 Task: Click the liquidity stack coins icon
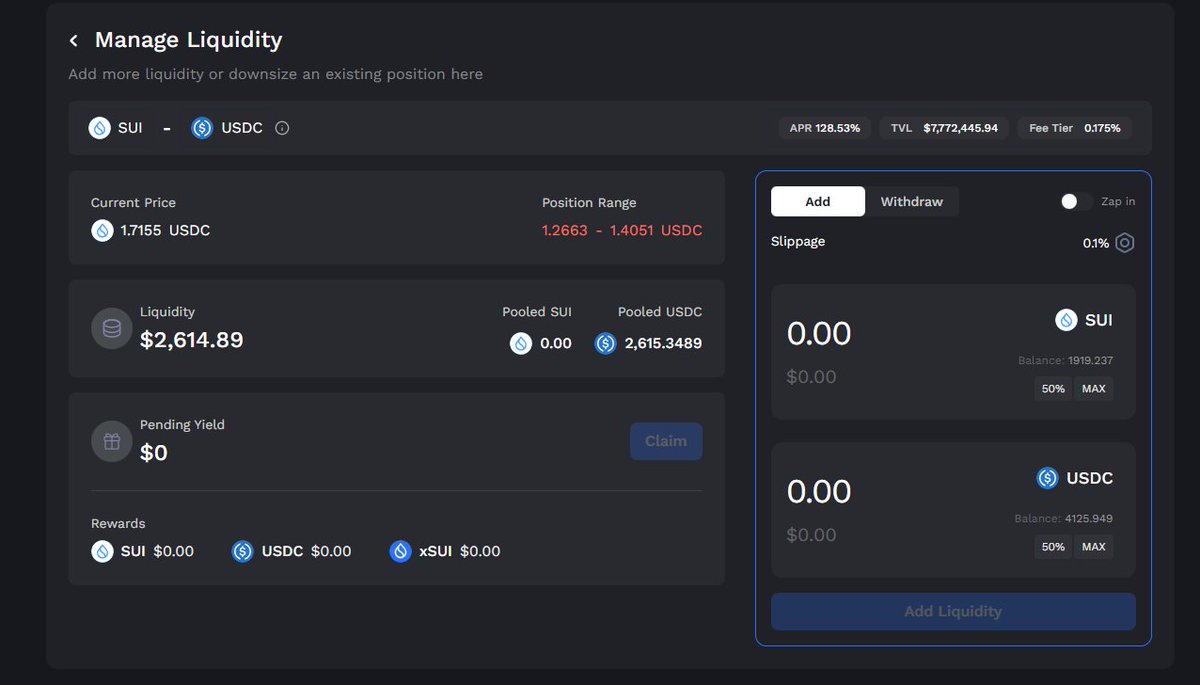pyautogui.click(x=112, y=328)
